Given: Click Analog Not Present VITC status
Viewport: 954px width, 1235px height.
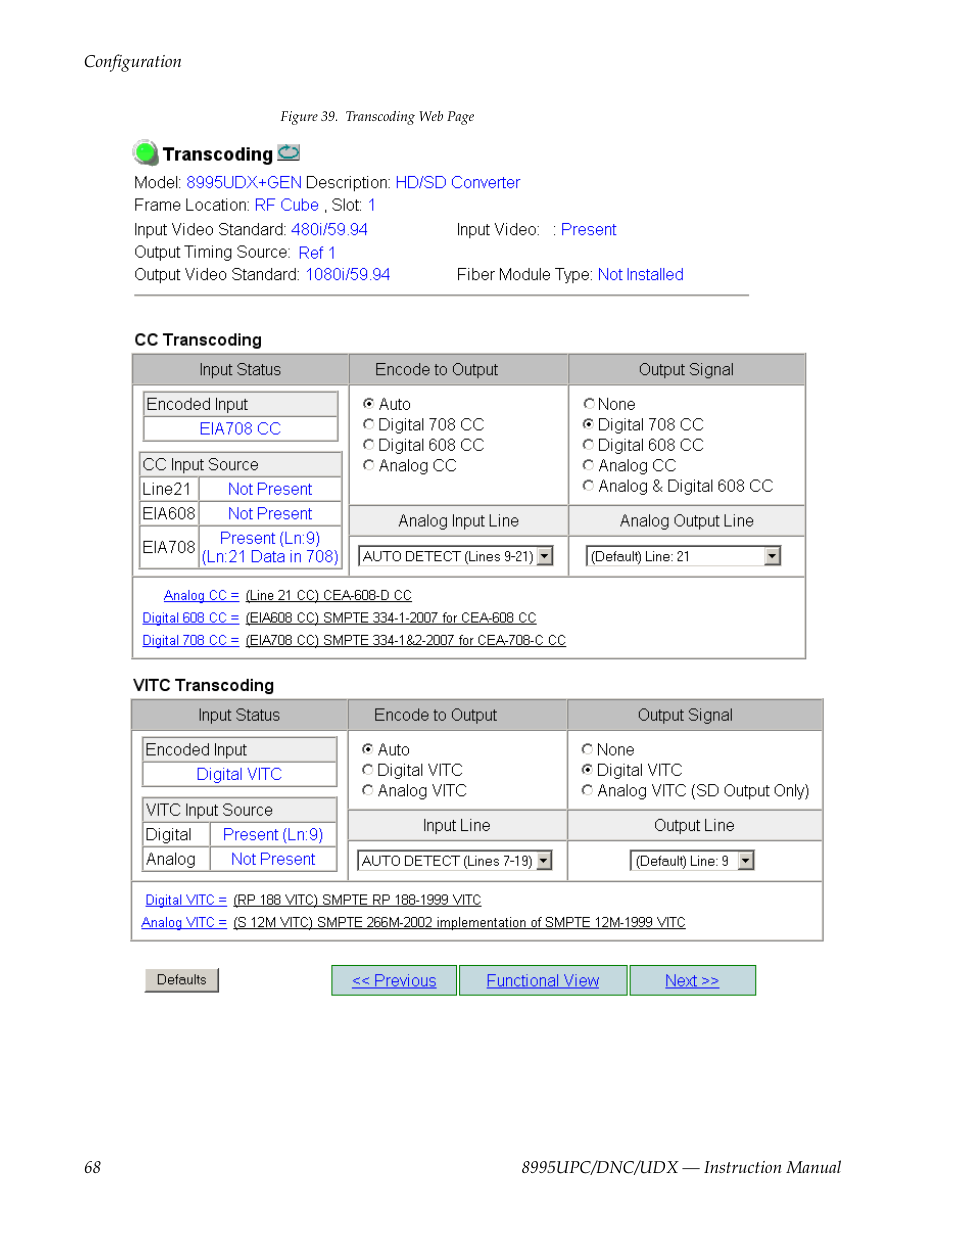Looking at the screenshot, I should pyautogui.click(x=273, y=859).
